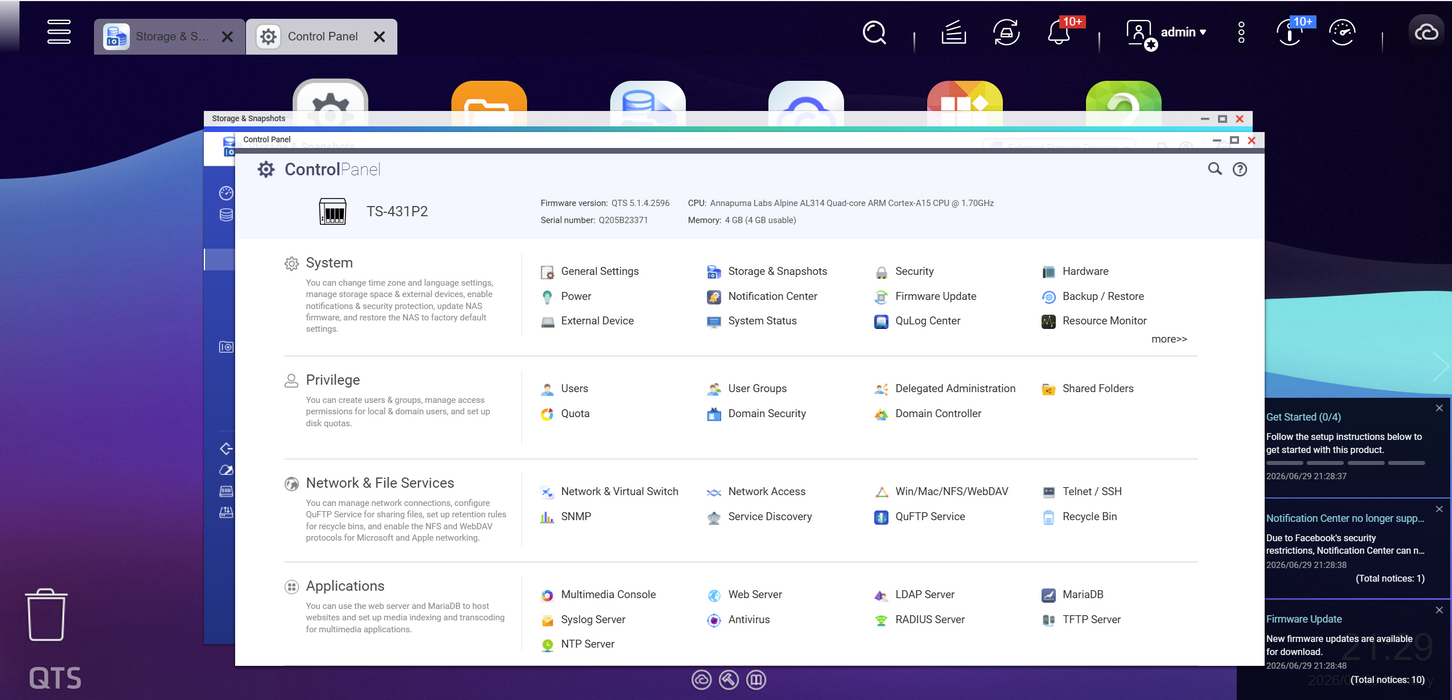The width and height of the screenshot is (1452, 700).
Task: Search within the Control Panel window
Action: (x=1215, y=169)
